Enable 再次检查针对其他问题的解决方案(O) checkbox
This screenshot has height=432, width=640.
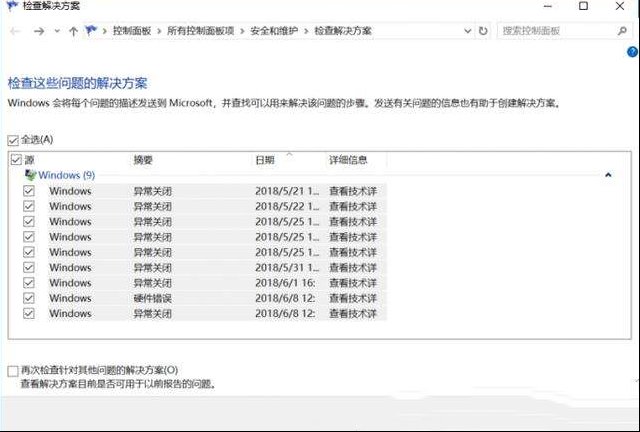point(13,371)
